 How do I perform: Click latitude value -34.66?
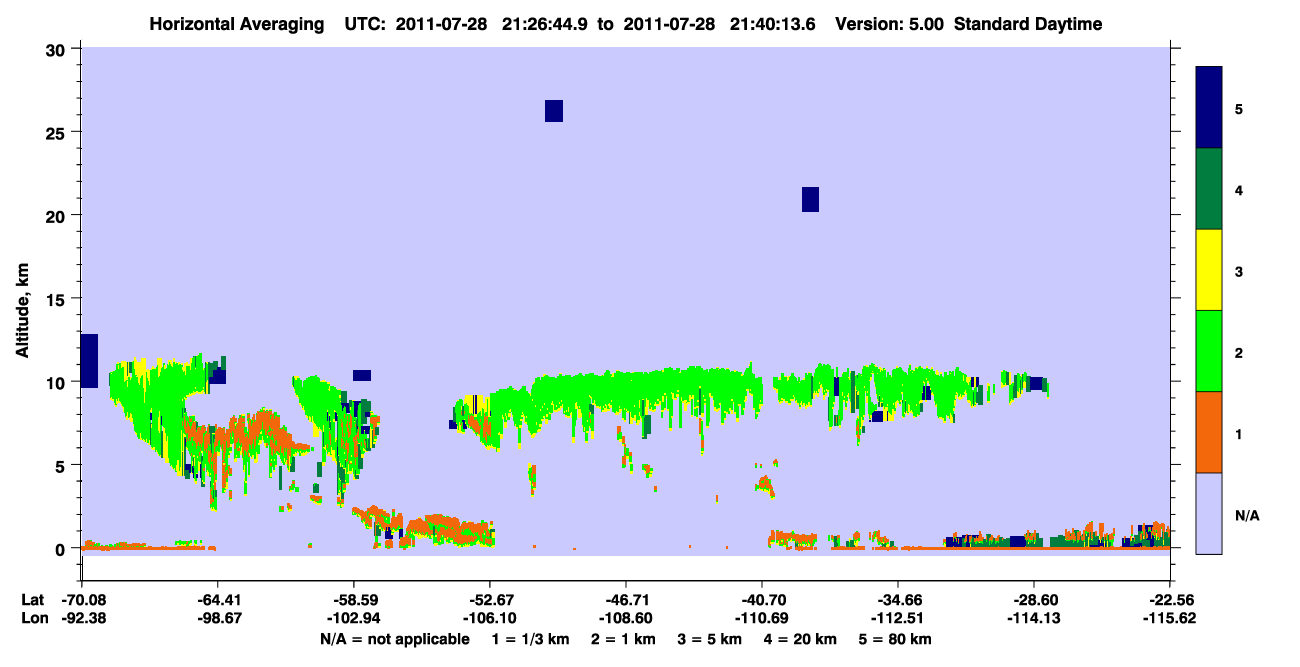pyautogui.click(x=898, y=600)
